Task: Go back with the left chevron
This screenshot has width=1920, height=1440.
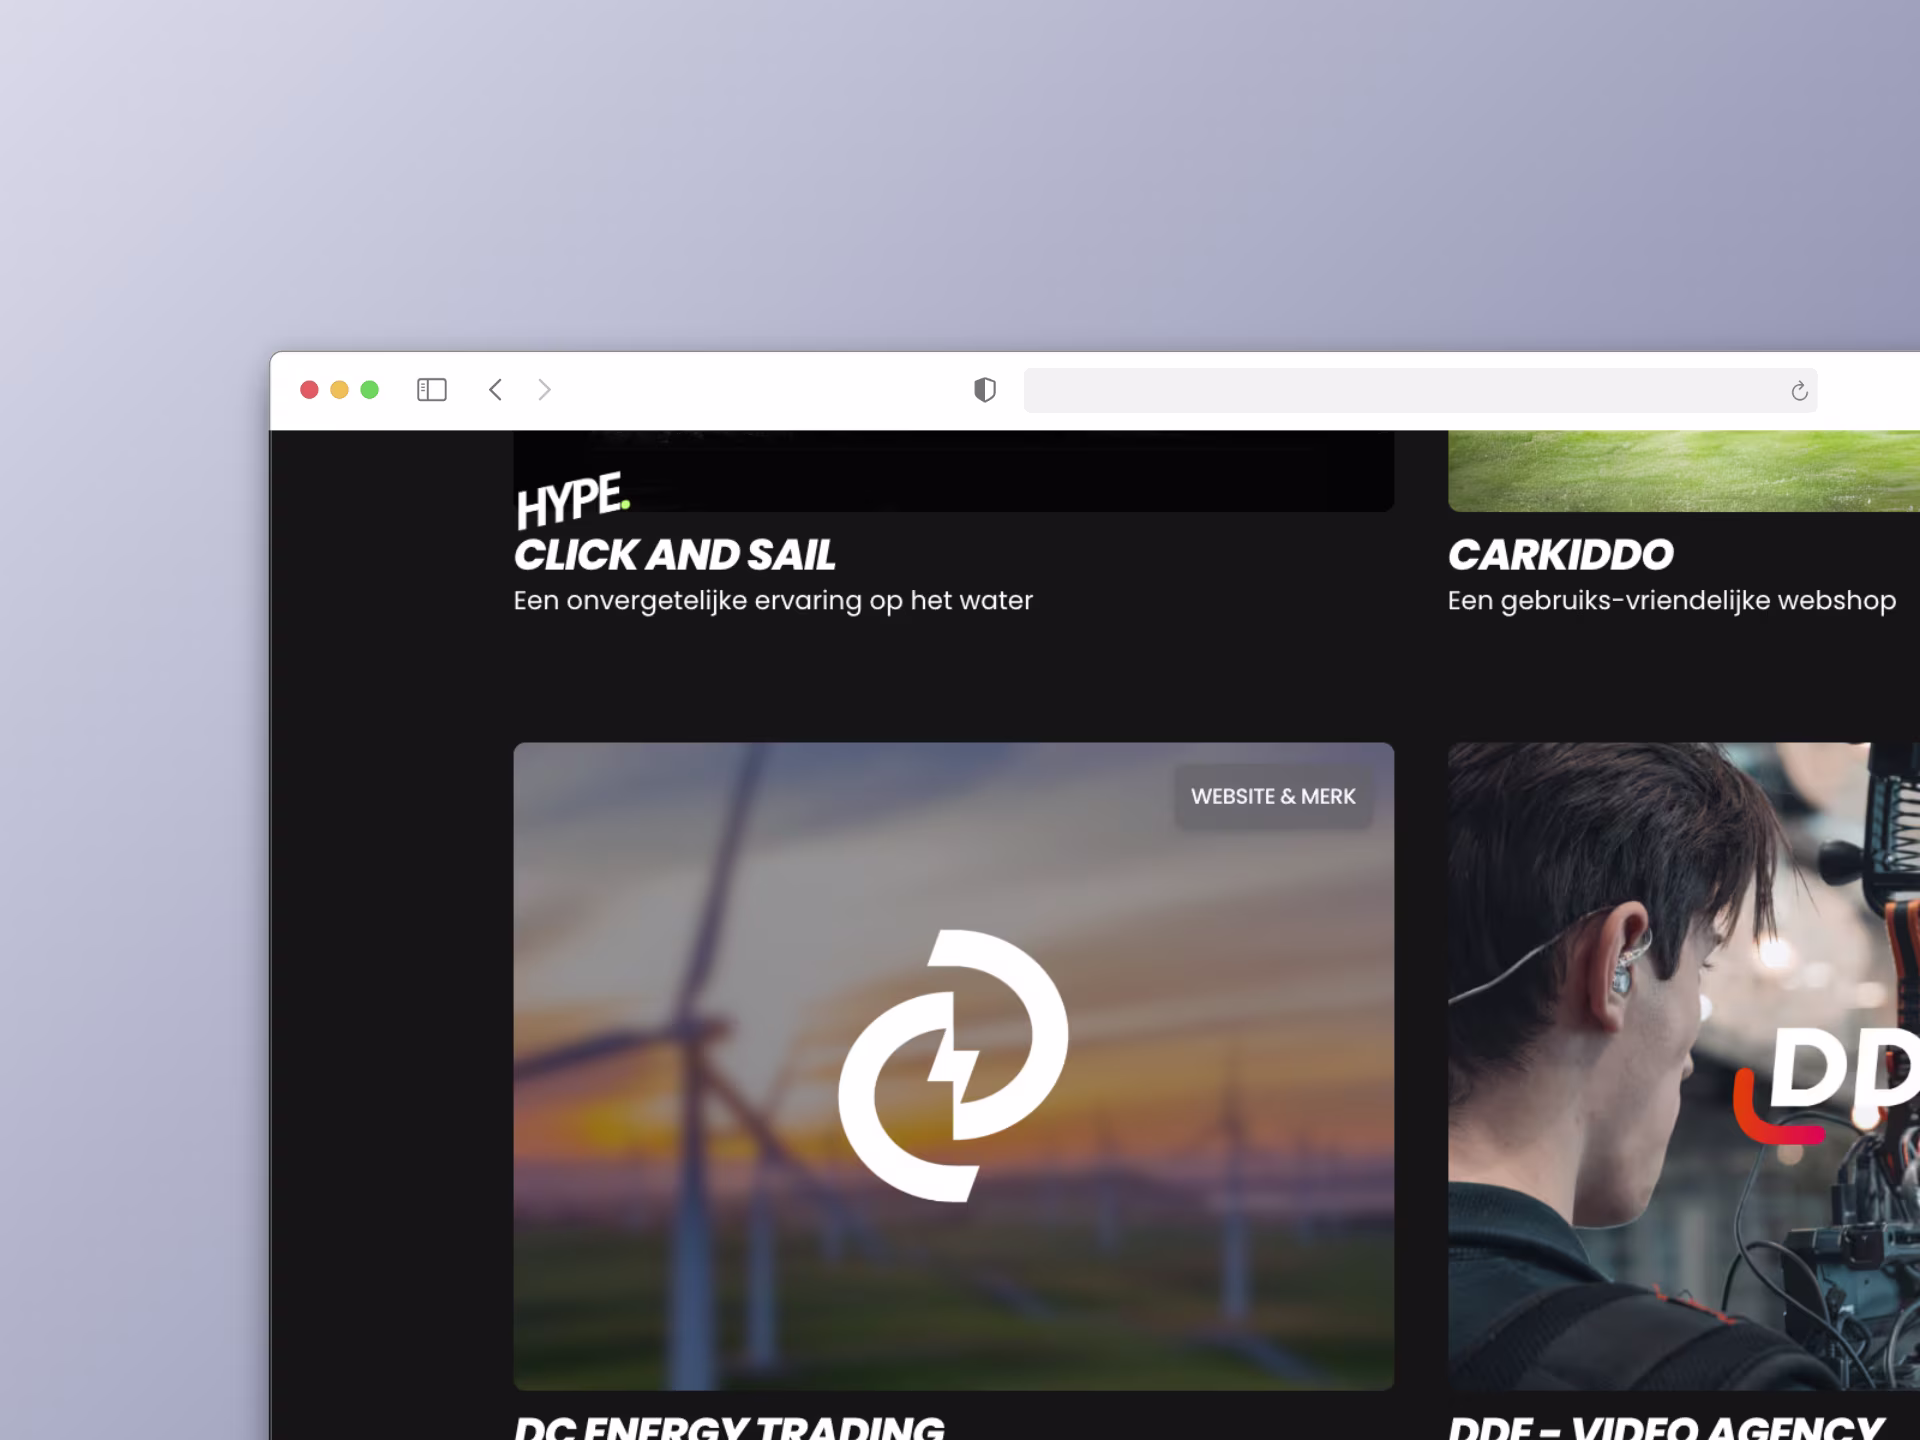Action: [x=495, y=390]
